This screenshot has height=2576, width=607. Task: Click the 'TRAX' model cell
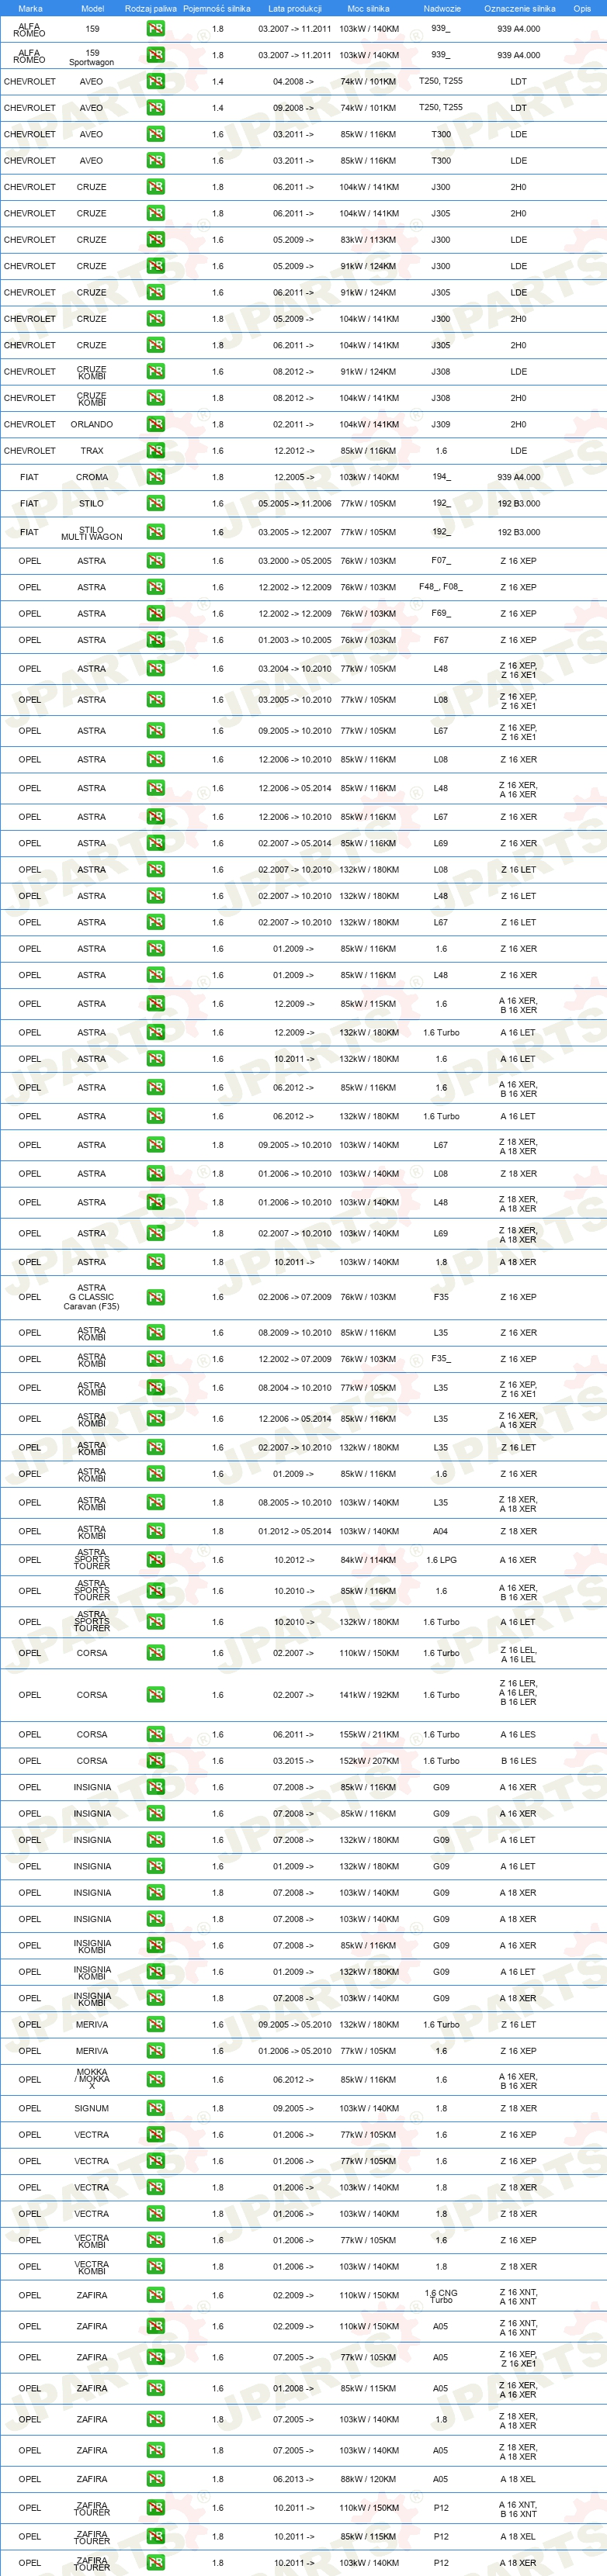pyautogui.click(x=92, y=450)
